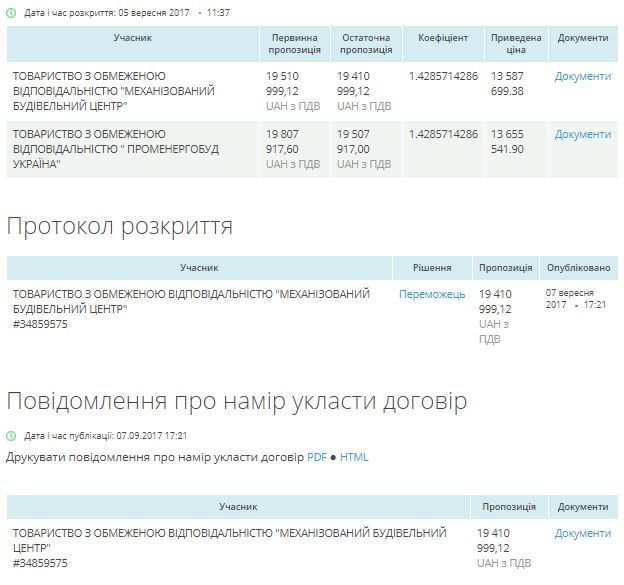Select the Документи header of the contract intent table

583,507
